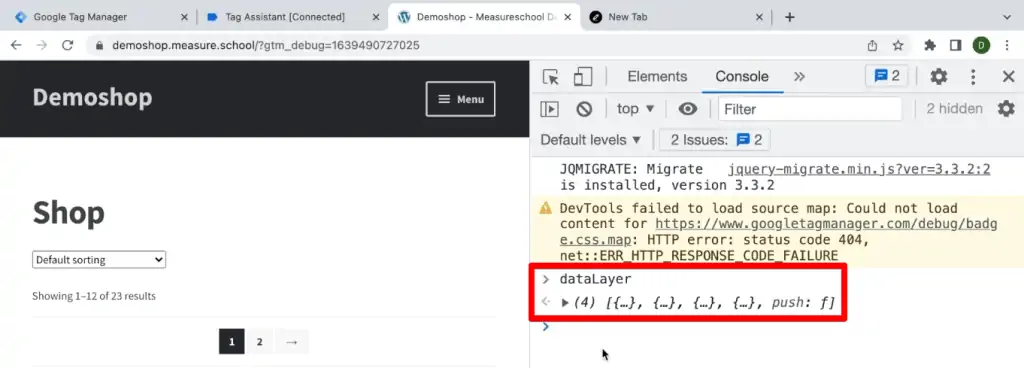The width and height of the screenshot is (1024, 368).
Task: Clear the console
Action: coord(584,109)
